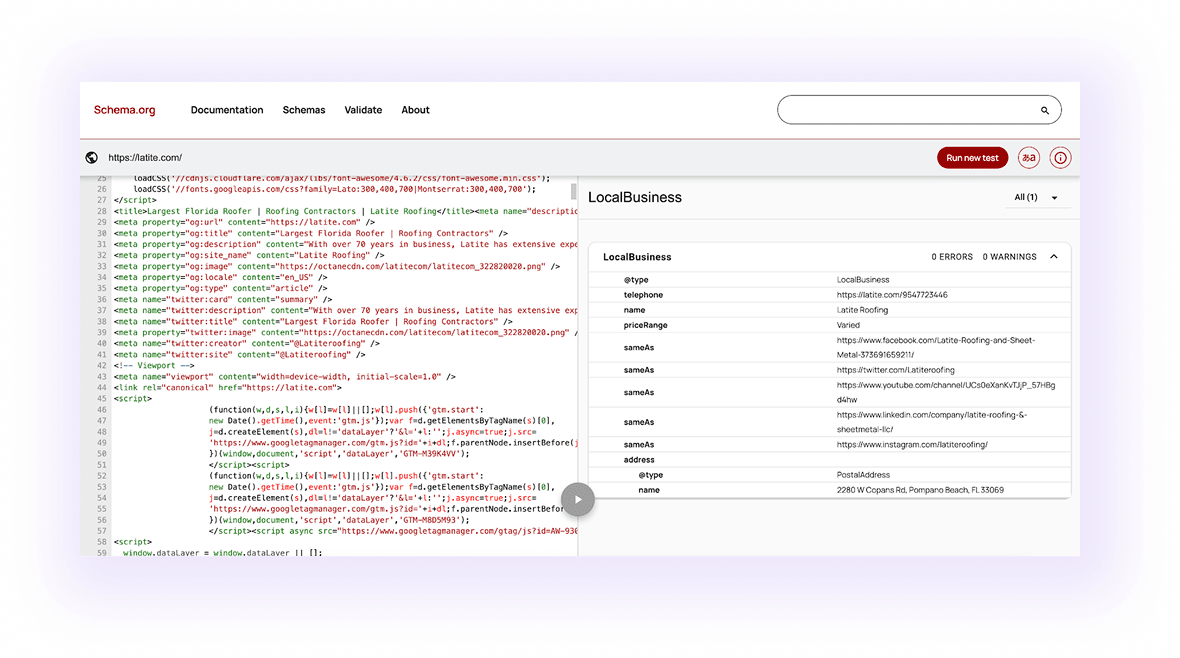This screenshot has width=1180, height=658.
Task: Click the Run new test button
Action: point(972,157)
